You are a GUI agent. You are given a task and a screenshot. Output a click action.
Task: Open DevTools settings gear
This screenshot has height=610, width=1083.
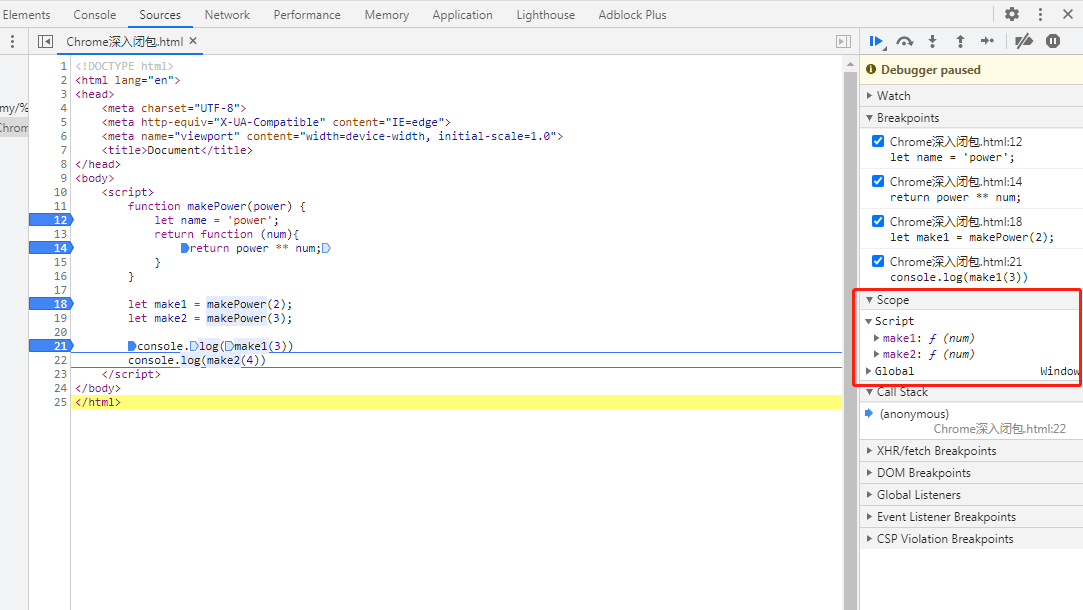1012,14
